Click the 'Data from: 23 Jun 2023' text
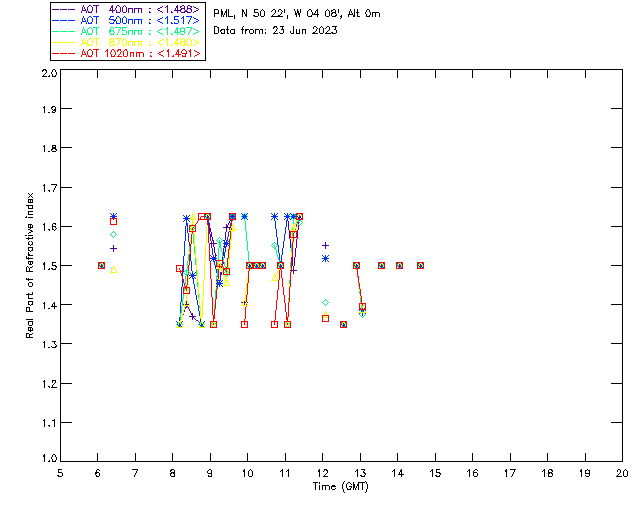This screenshot has height=512, width=640. pyautogui.click(x=275, y=30)
